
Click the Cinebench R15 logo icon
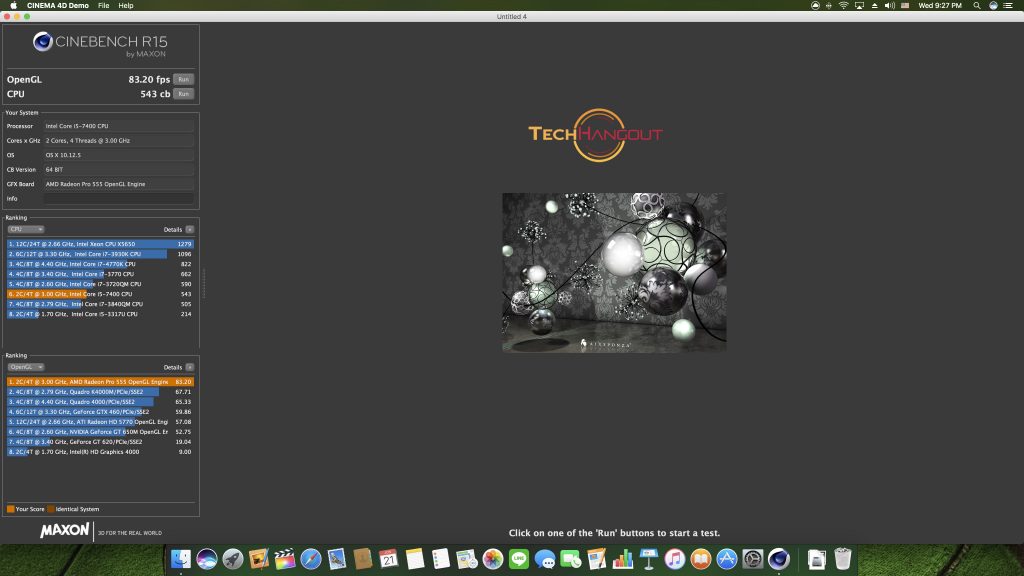click(42, 42)
